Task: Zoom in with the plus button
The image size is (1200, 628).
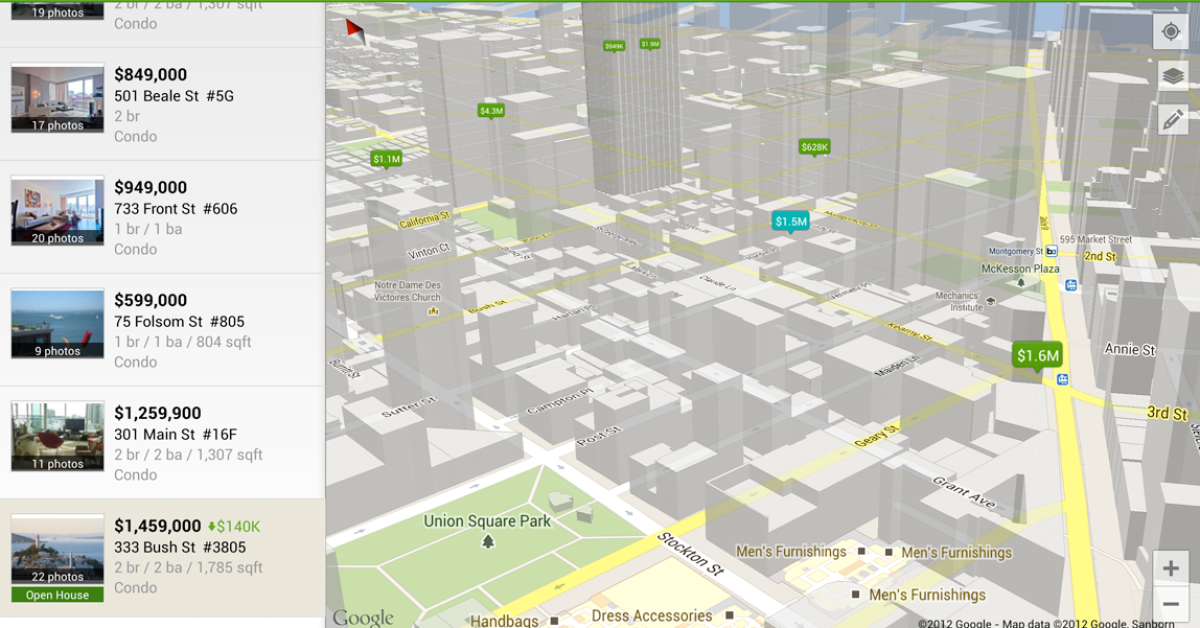Action: (x=1170, y=568)
